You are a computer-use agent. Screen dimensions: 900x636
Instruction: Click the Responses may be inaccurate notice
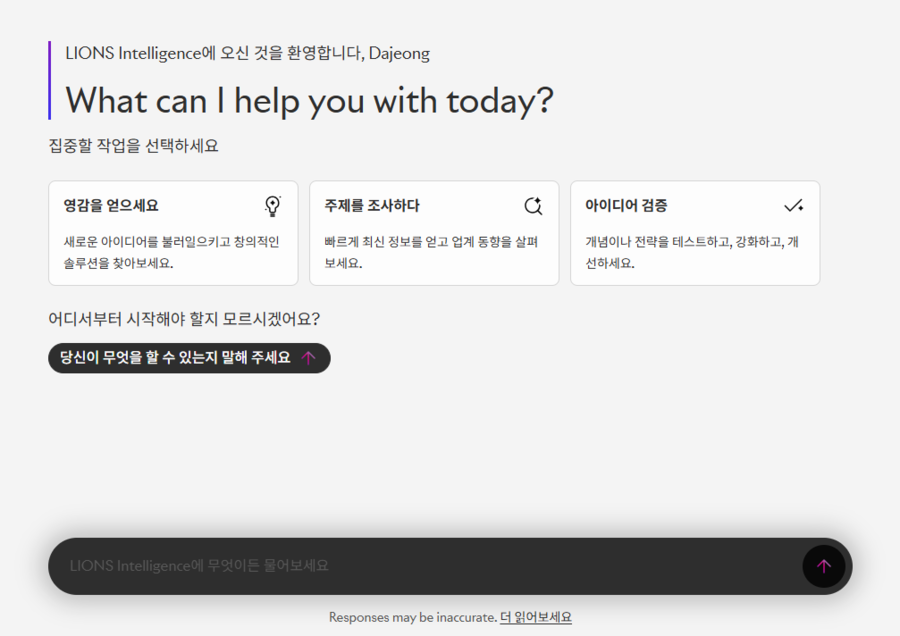412,618
